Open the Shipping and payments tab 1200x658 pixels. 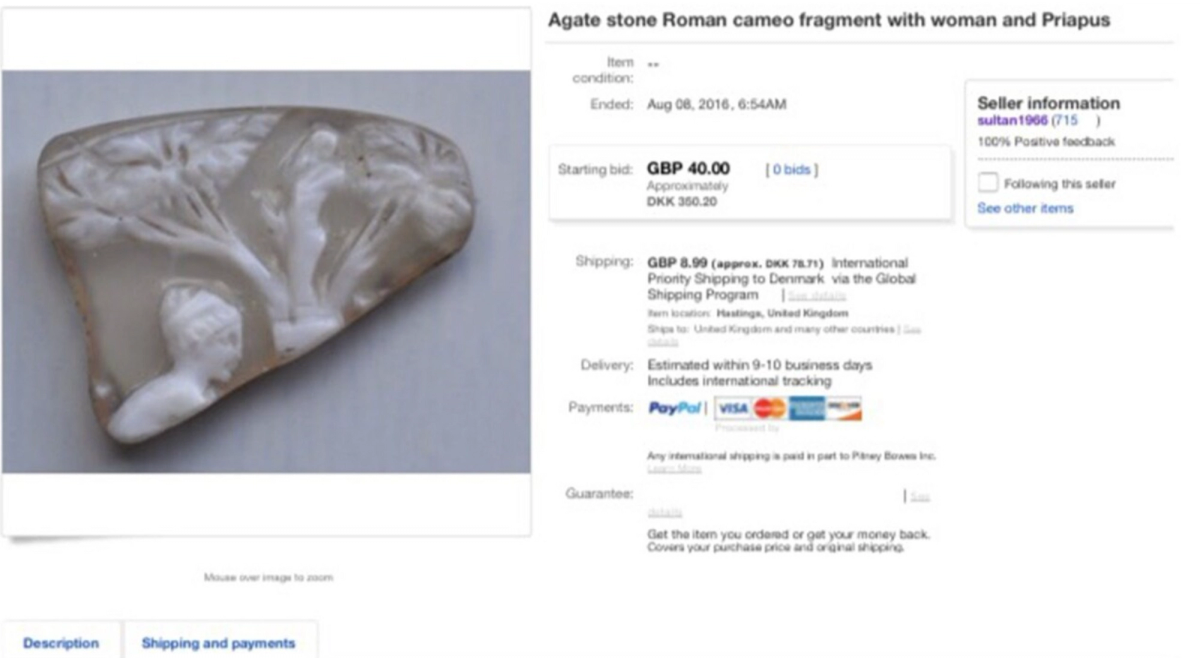coord(219,644)
